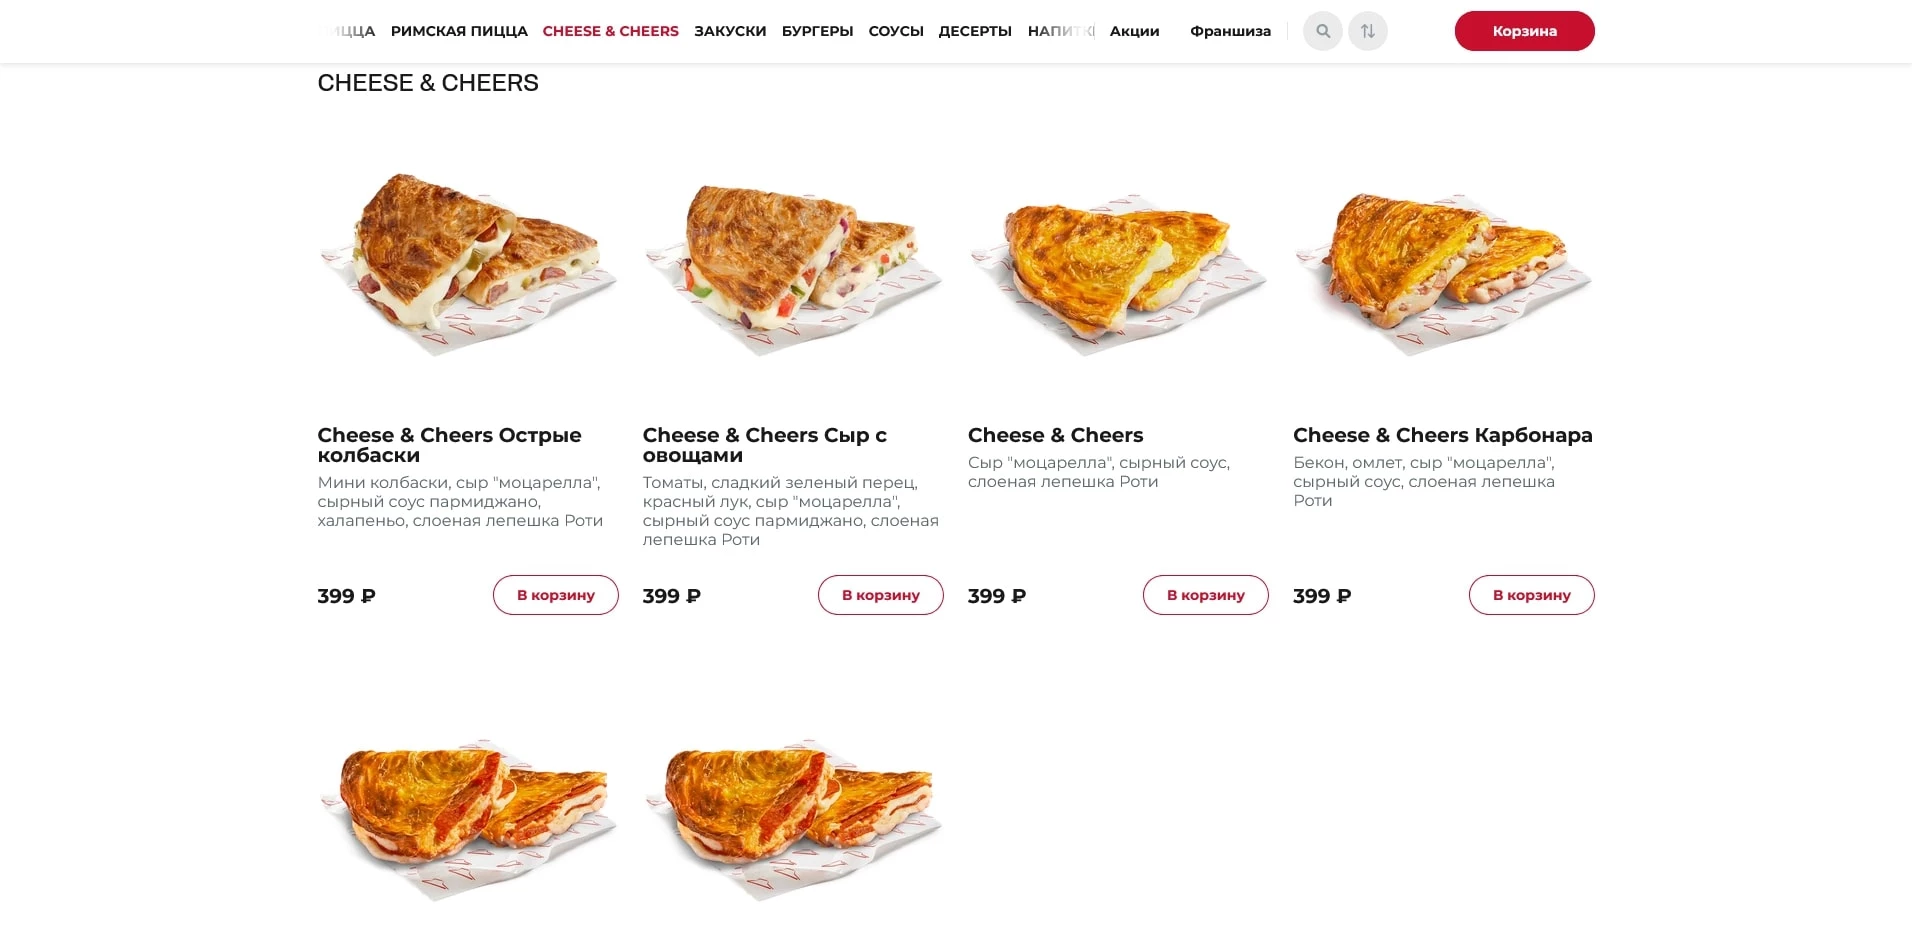The width and height of the screenshot is (1912, 927).
Task: Navigate to the Десерты category
Action: (975, 31)
